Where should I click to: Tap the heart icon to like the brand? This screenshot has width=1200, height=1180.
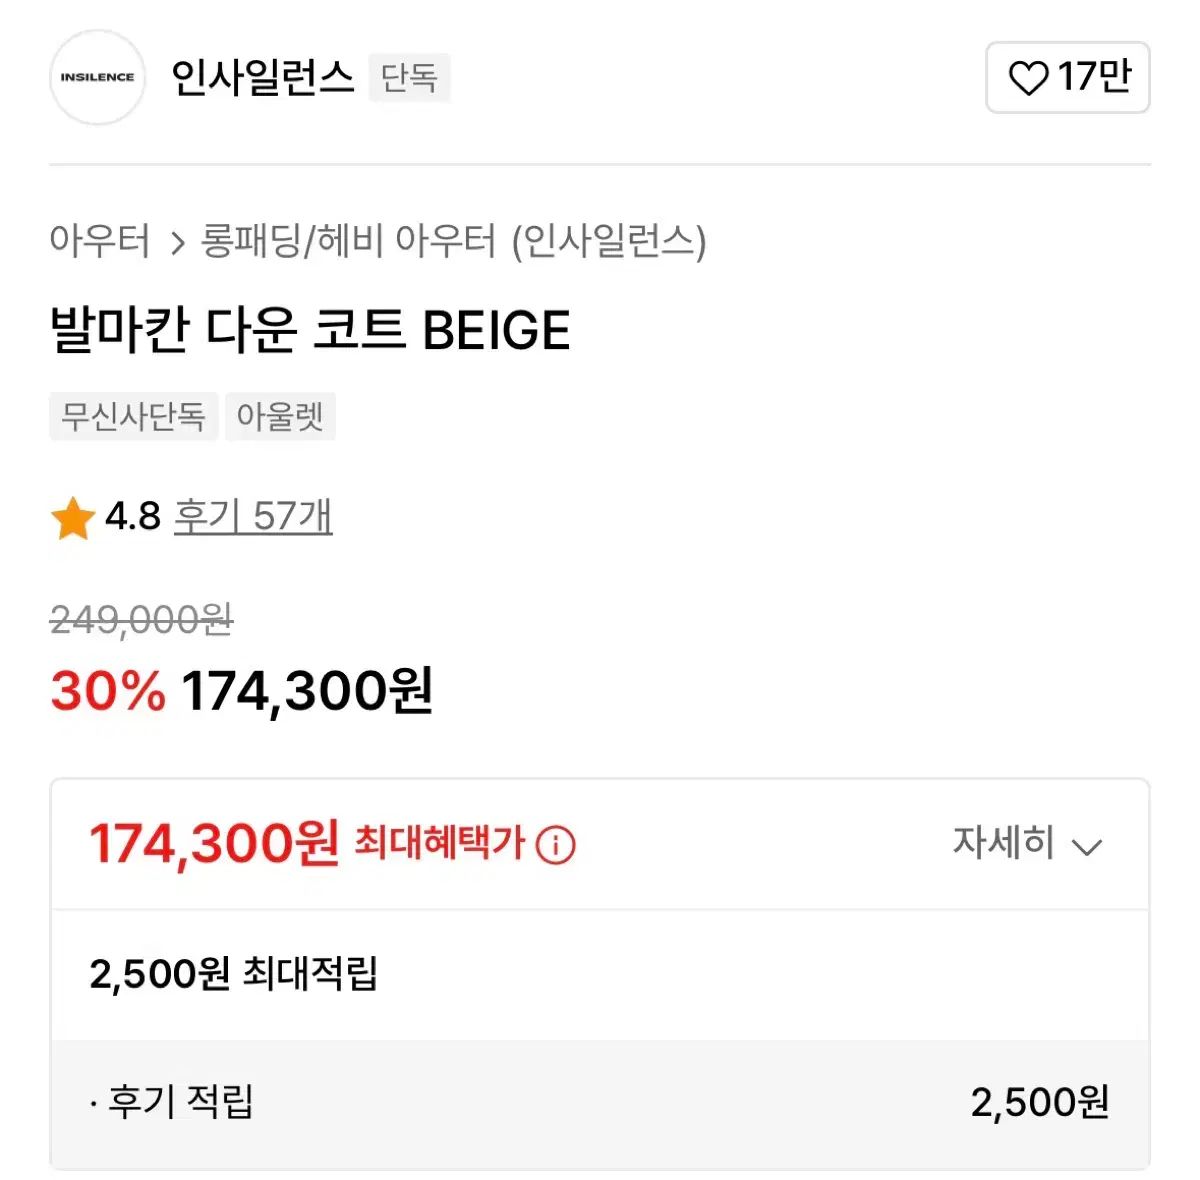click(1027, 78)
